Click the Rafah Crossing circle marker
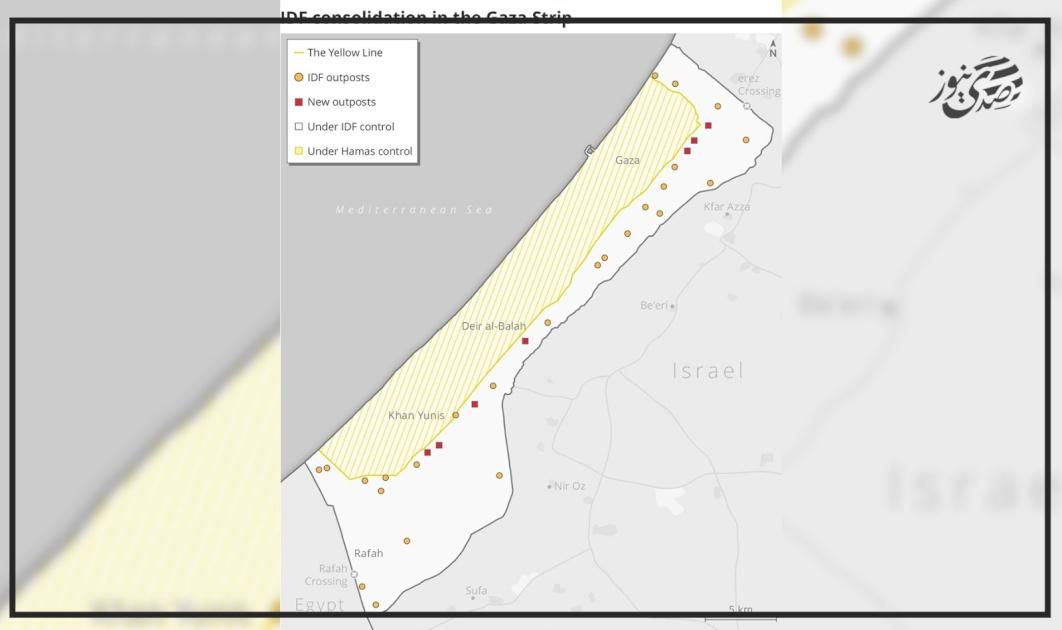 tap(354, 574)
